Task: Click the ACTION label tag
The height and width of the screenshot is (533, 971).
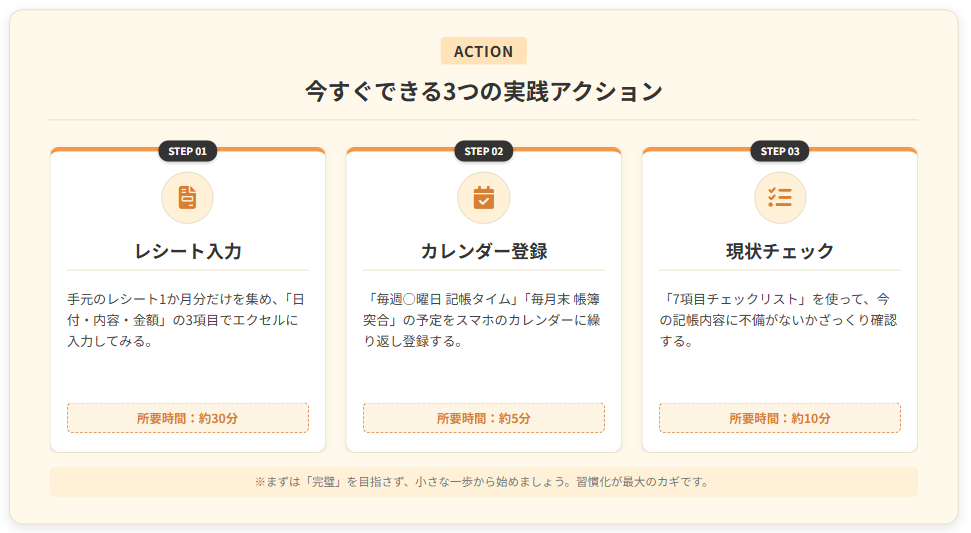Action: click(x=484, y=51)
